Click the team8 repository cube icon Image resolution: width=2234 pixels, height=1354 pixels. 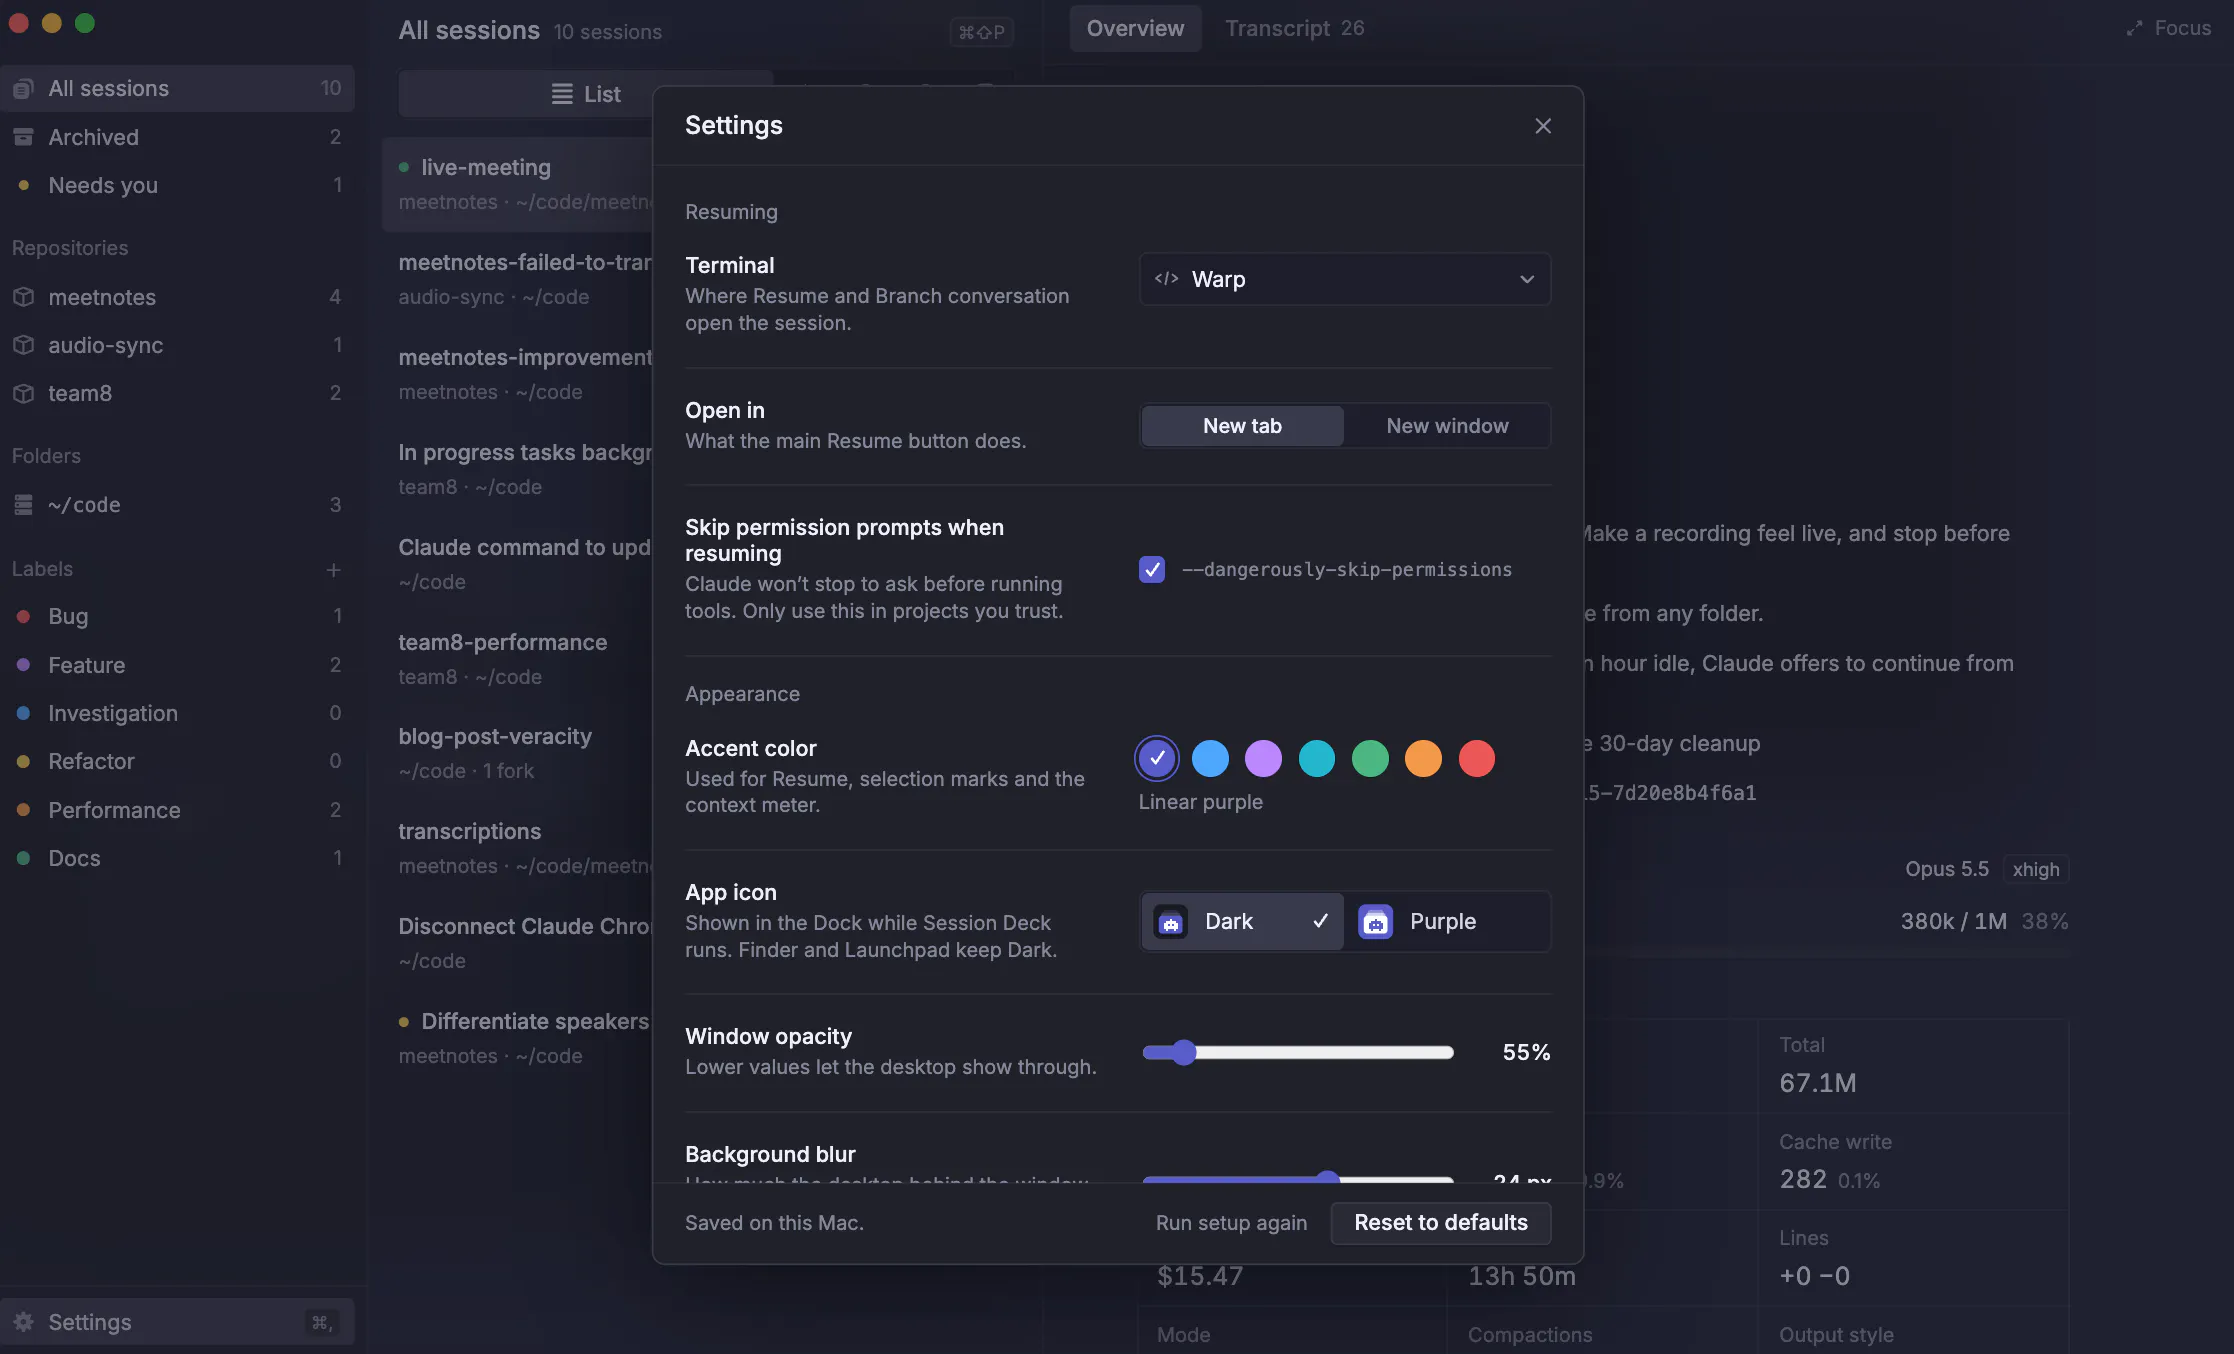[24, 393]
